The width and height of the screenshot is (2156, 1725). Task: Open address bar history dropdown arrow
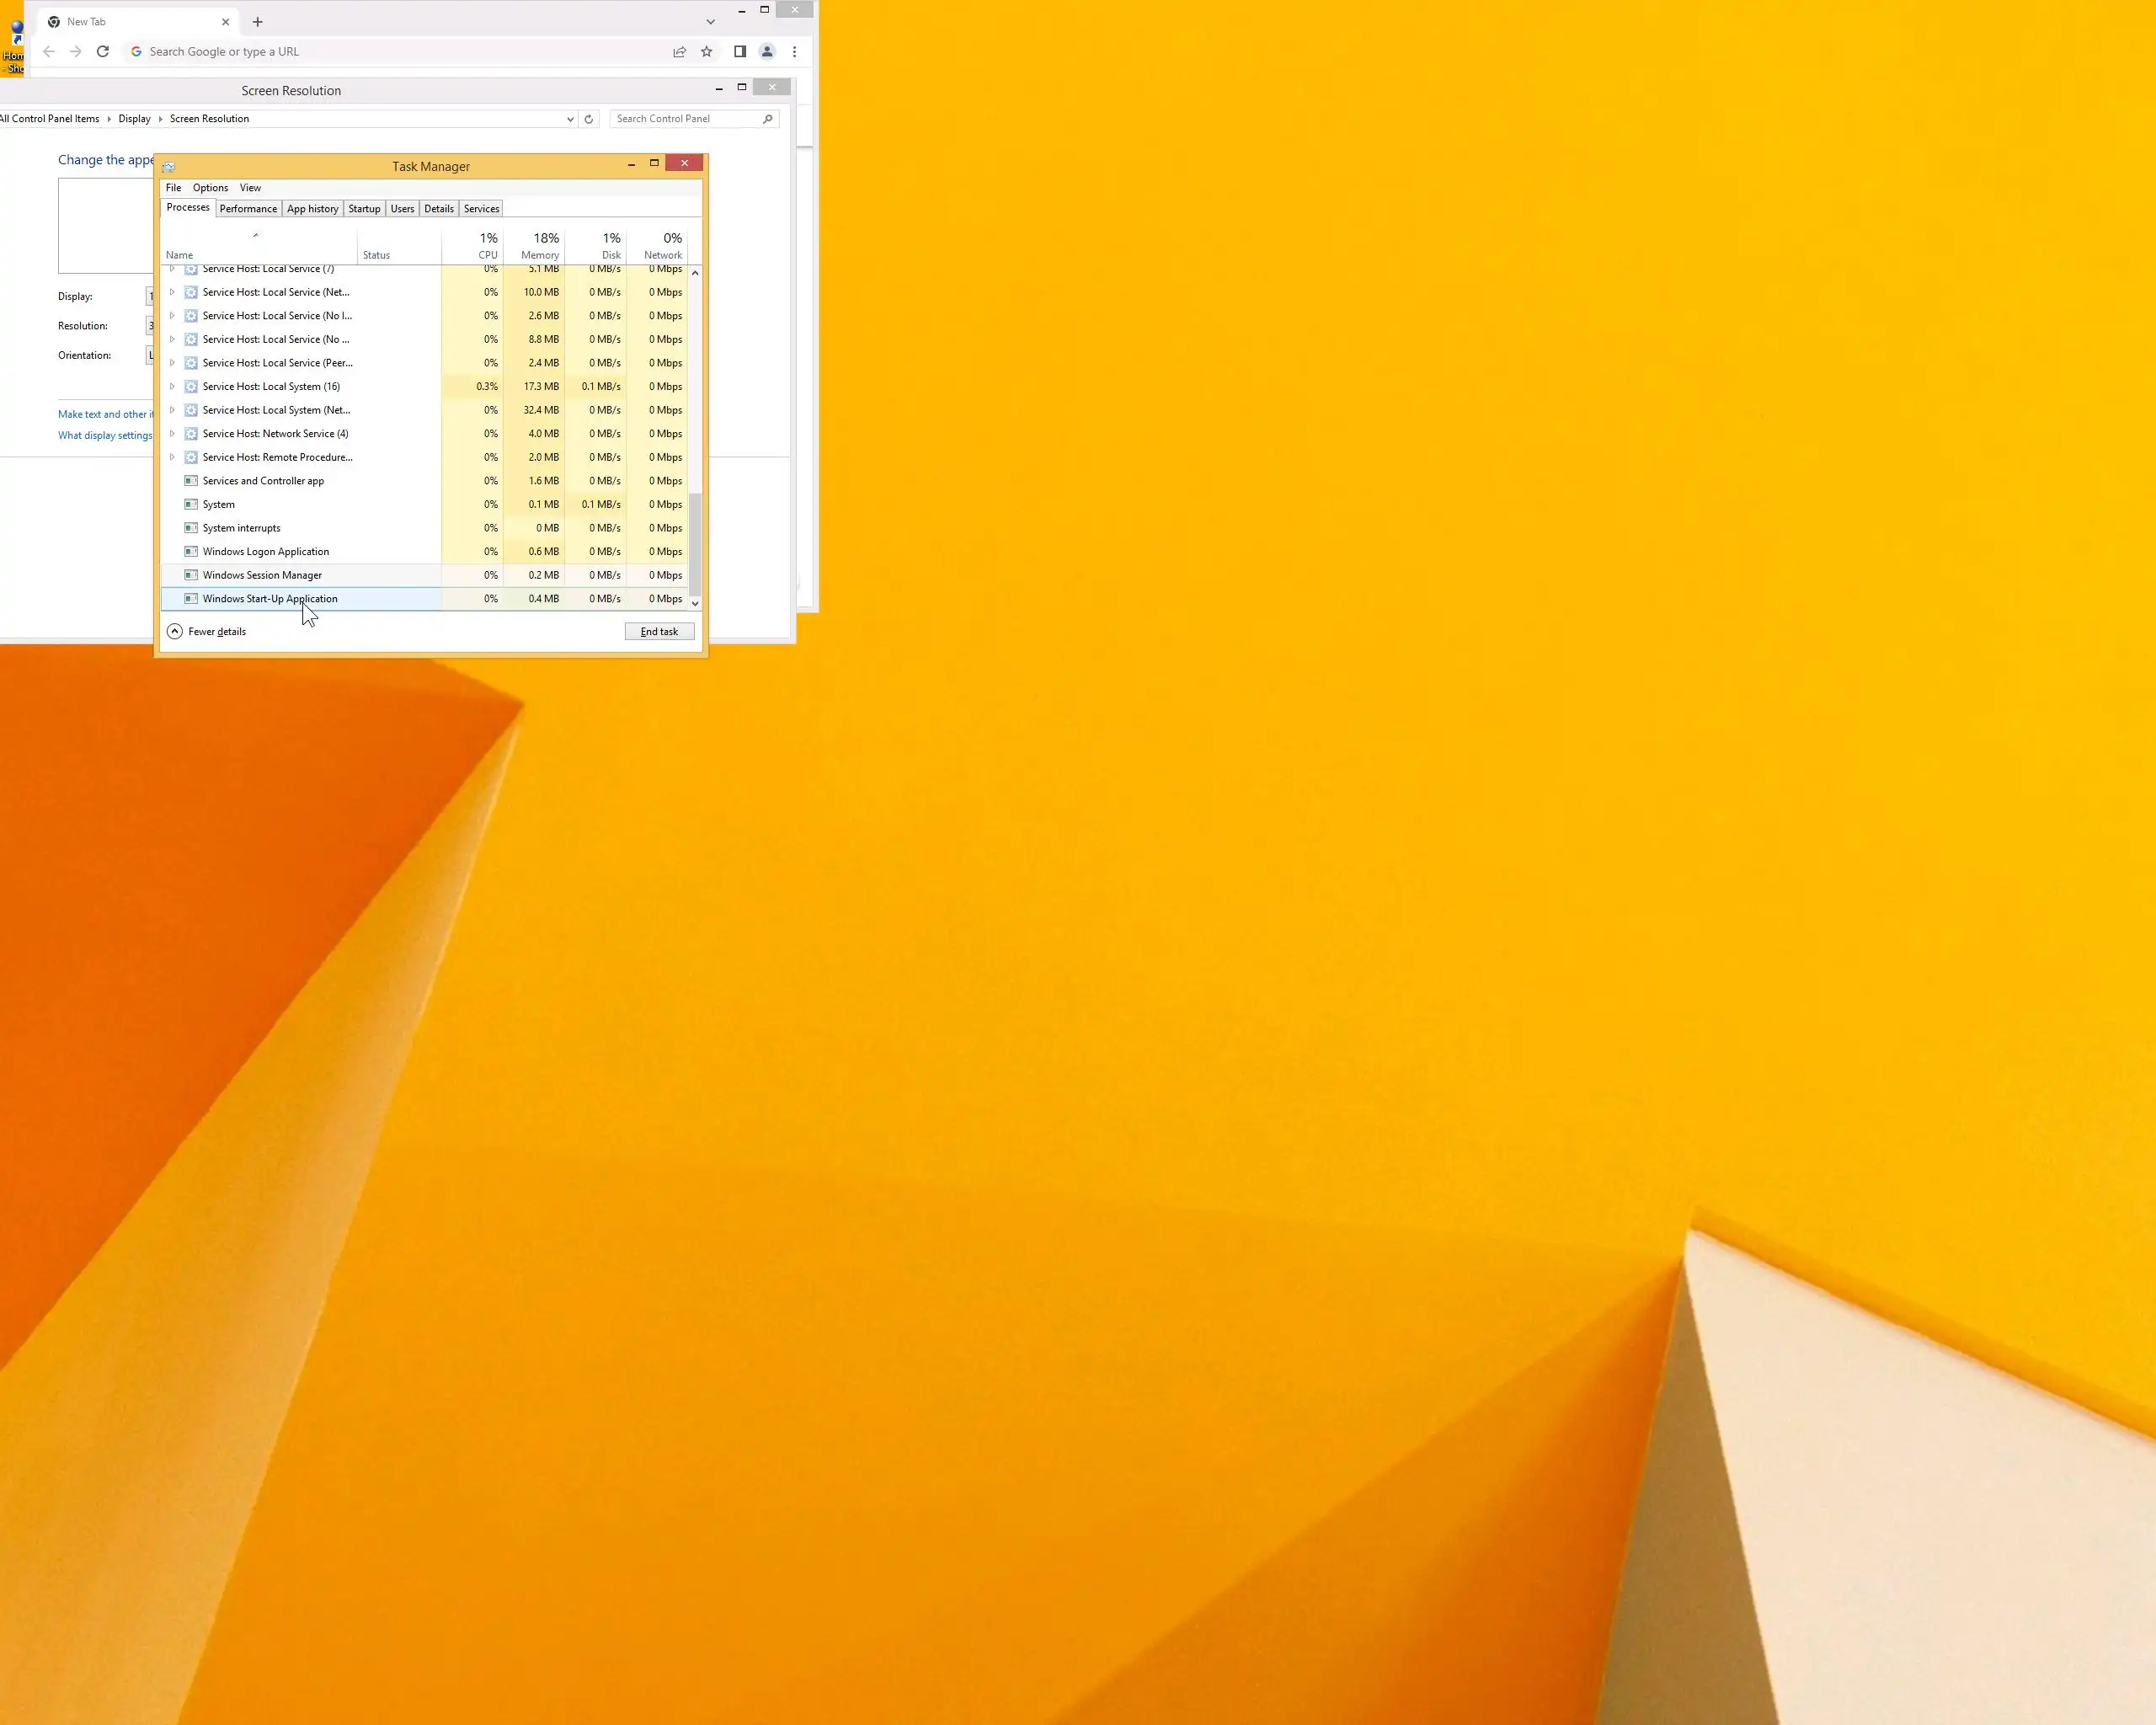(x=570, y=119)
